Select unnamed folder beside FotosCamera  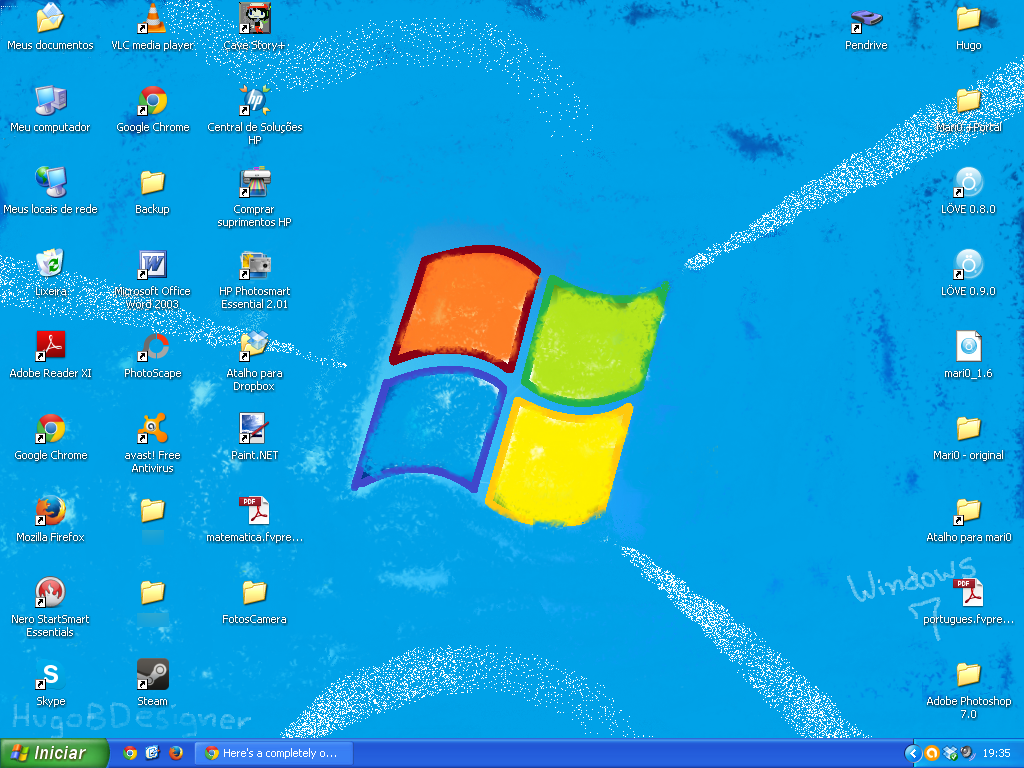[152, 592]
